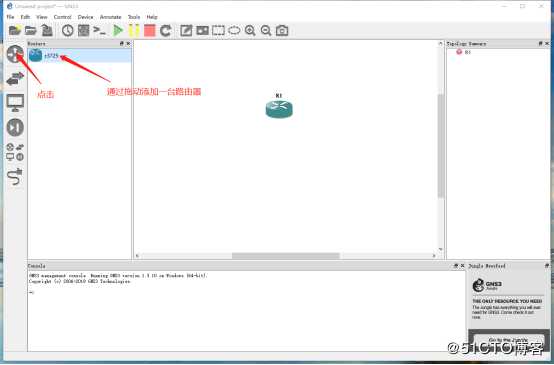Undock the Console panel
Viewport: 554px width, 365px height.
[x=456, y=265]
